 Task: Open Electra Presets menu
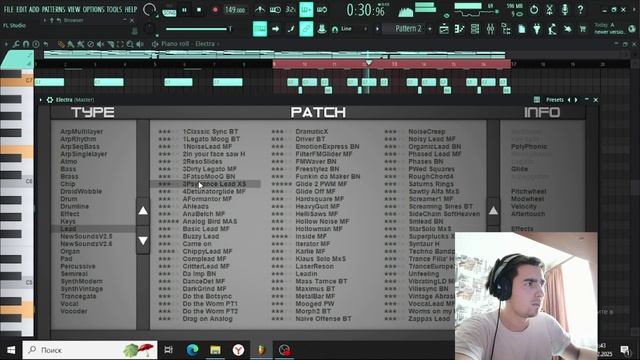[554, 100]
